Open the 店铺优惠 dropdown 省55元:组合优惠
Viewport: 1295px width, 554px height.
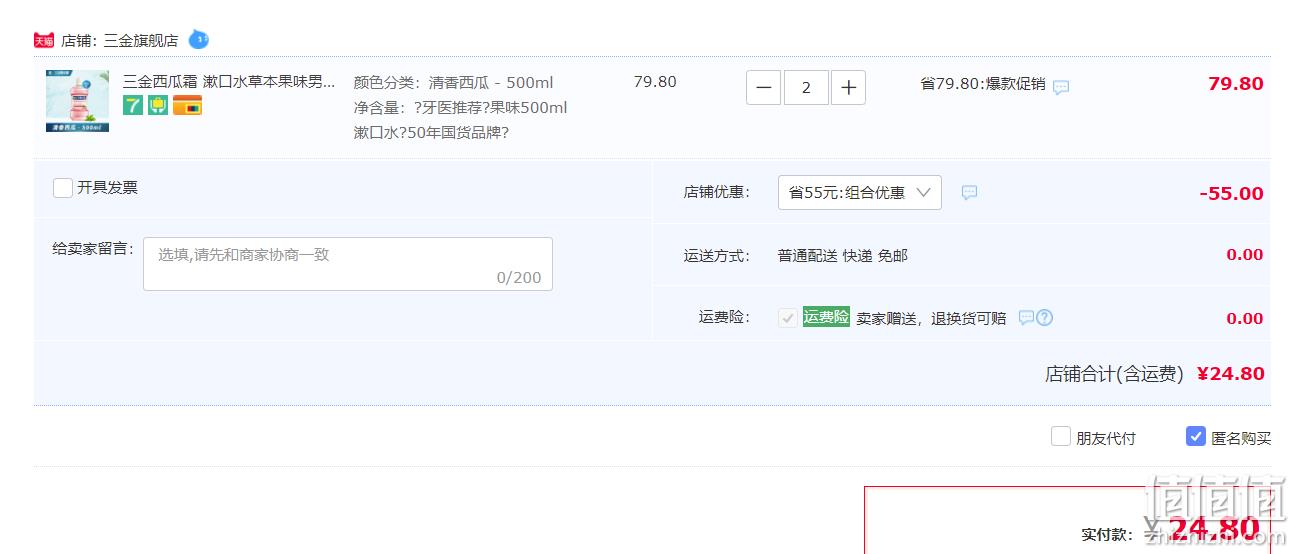pyautogui.click(x=860, y=192)
